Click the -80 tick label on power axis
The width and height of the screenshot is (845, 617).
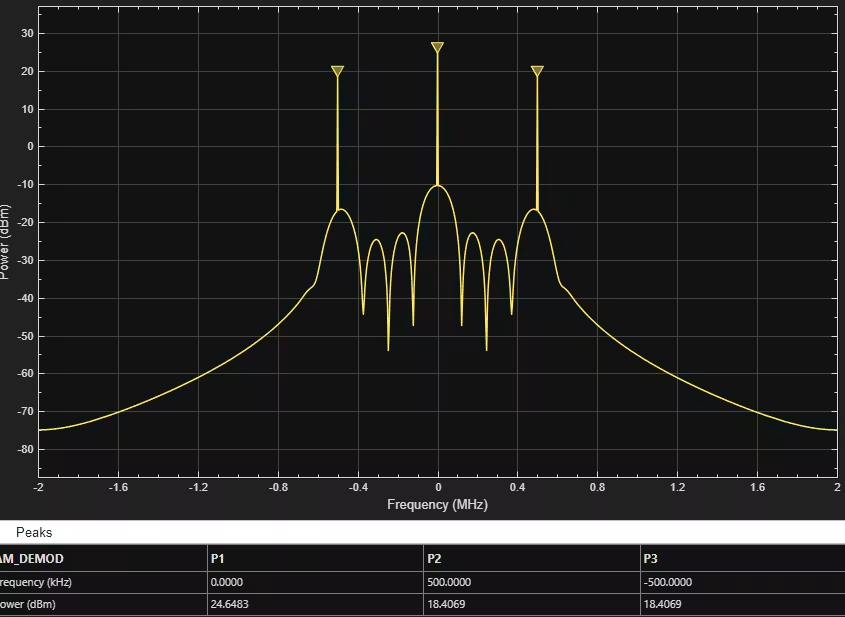pos(24,449)
